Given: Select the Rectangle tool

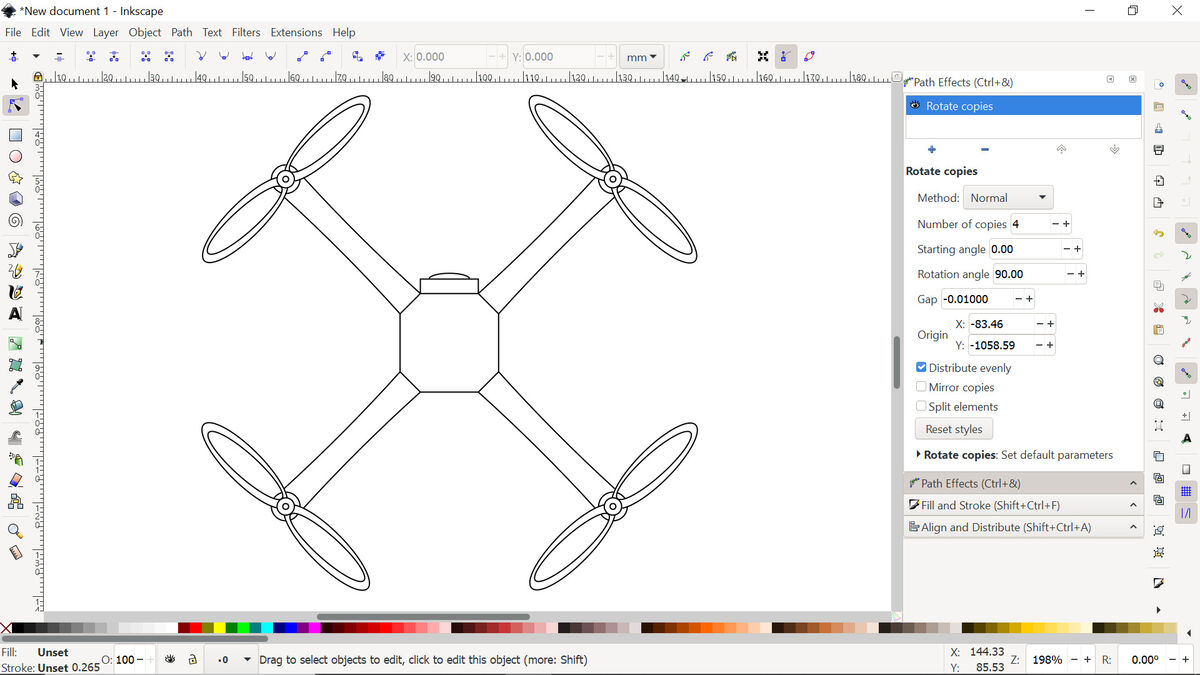Looking at the screenshot, I should [15, 135].
